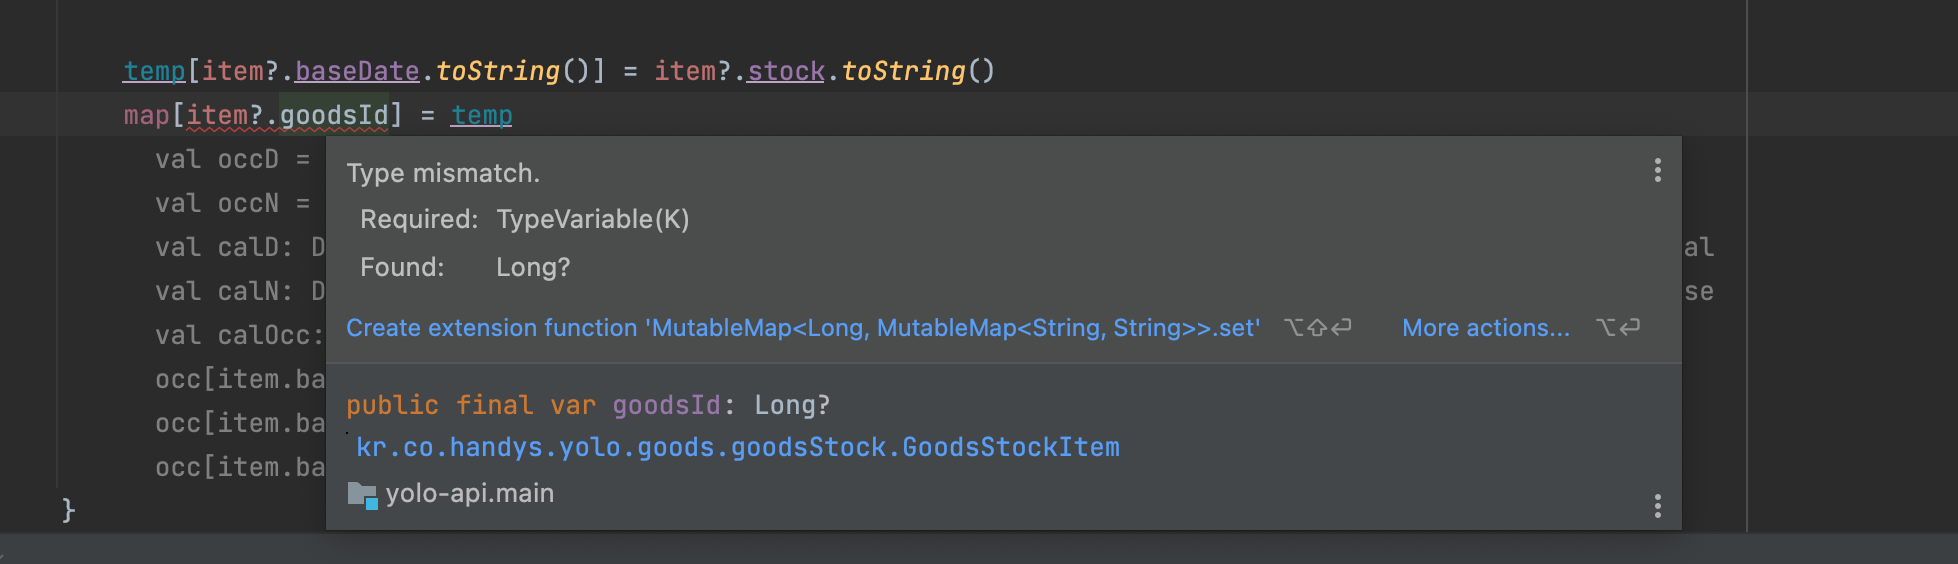Open the kebab menu beside Type mismatch
The height and width of the screenshot is (564, 1958).
[1657, 171]
